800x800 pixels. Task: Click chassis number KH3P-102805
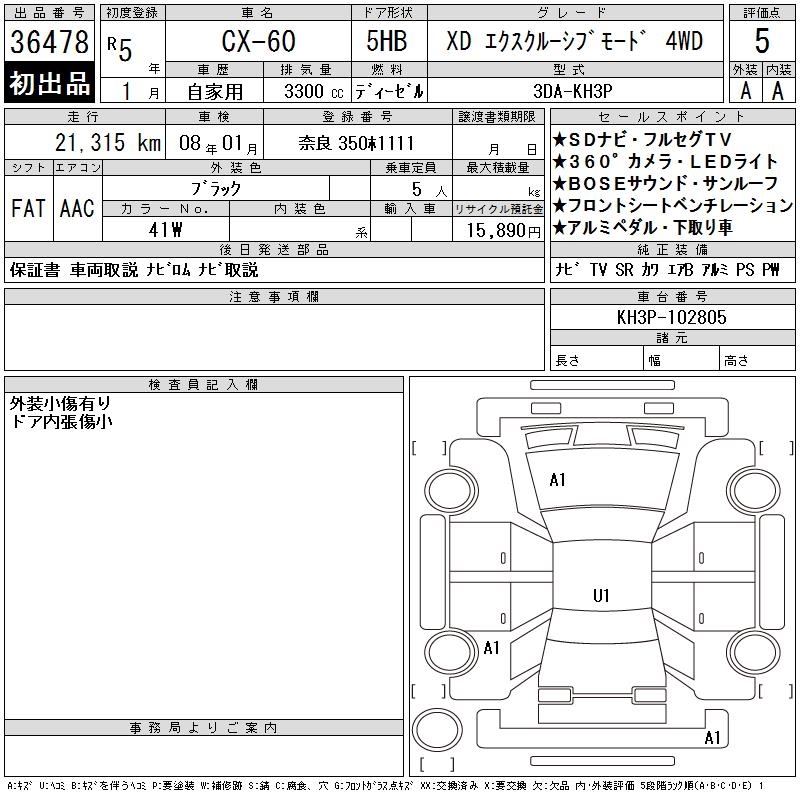(x=671, y=317)
